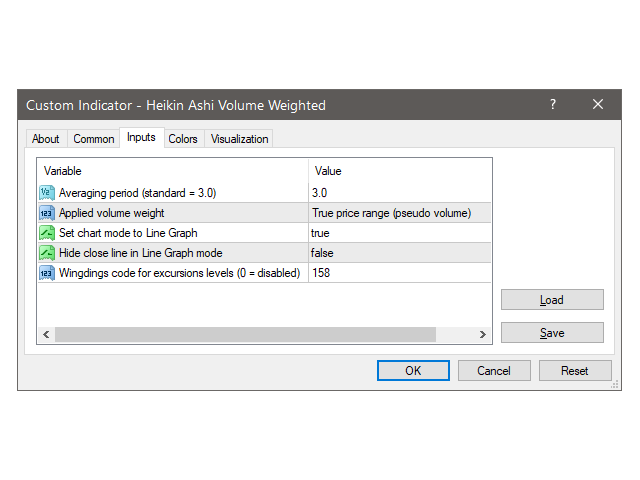
Task: Select the Inputs tab
Action: click(x=141, y=137)
